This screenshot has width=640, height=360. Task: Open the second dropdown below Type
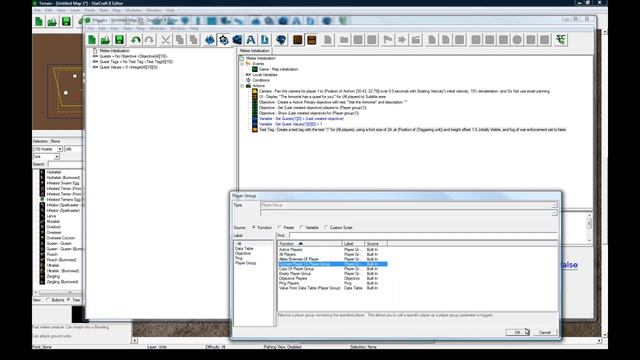click(554, 213)
